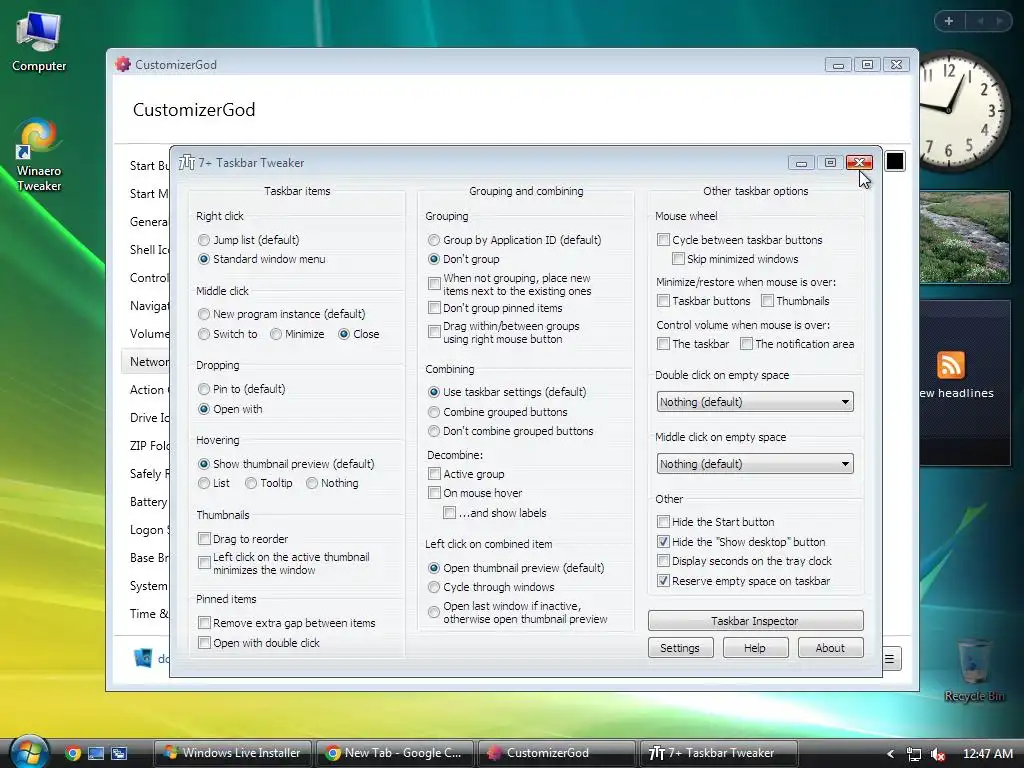Screen dimensions: 1024x768
Task: Select Group by Application ID (default)
Action: click(515, 240)
